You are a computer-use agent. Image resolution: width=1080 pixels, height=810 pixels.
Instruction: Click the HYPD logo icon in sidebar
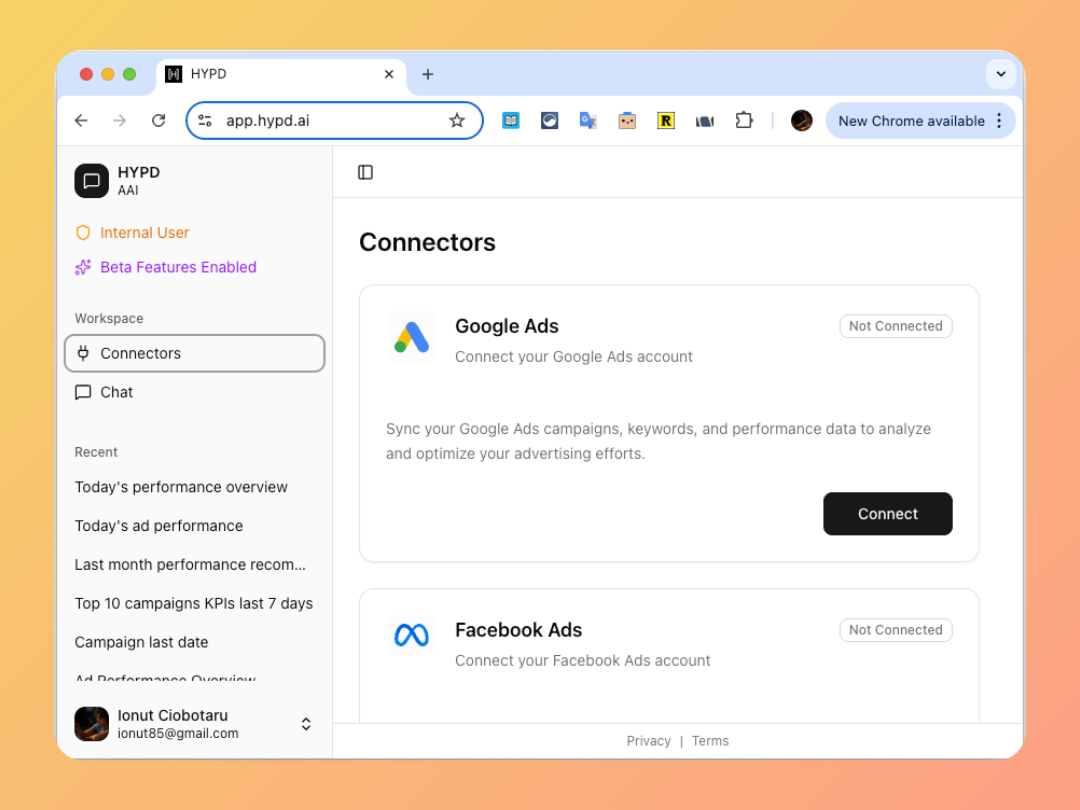pos(91,180)
